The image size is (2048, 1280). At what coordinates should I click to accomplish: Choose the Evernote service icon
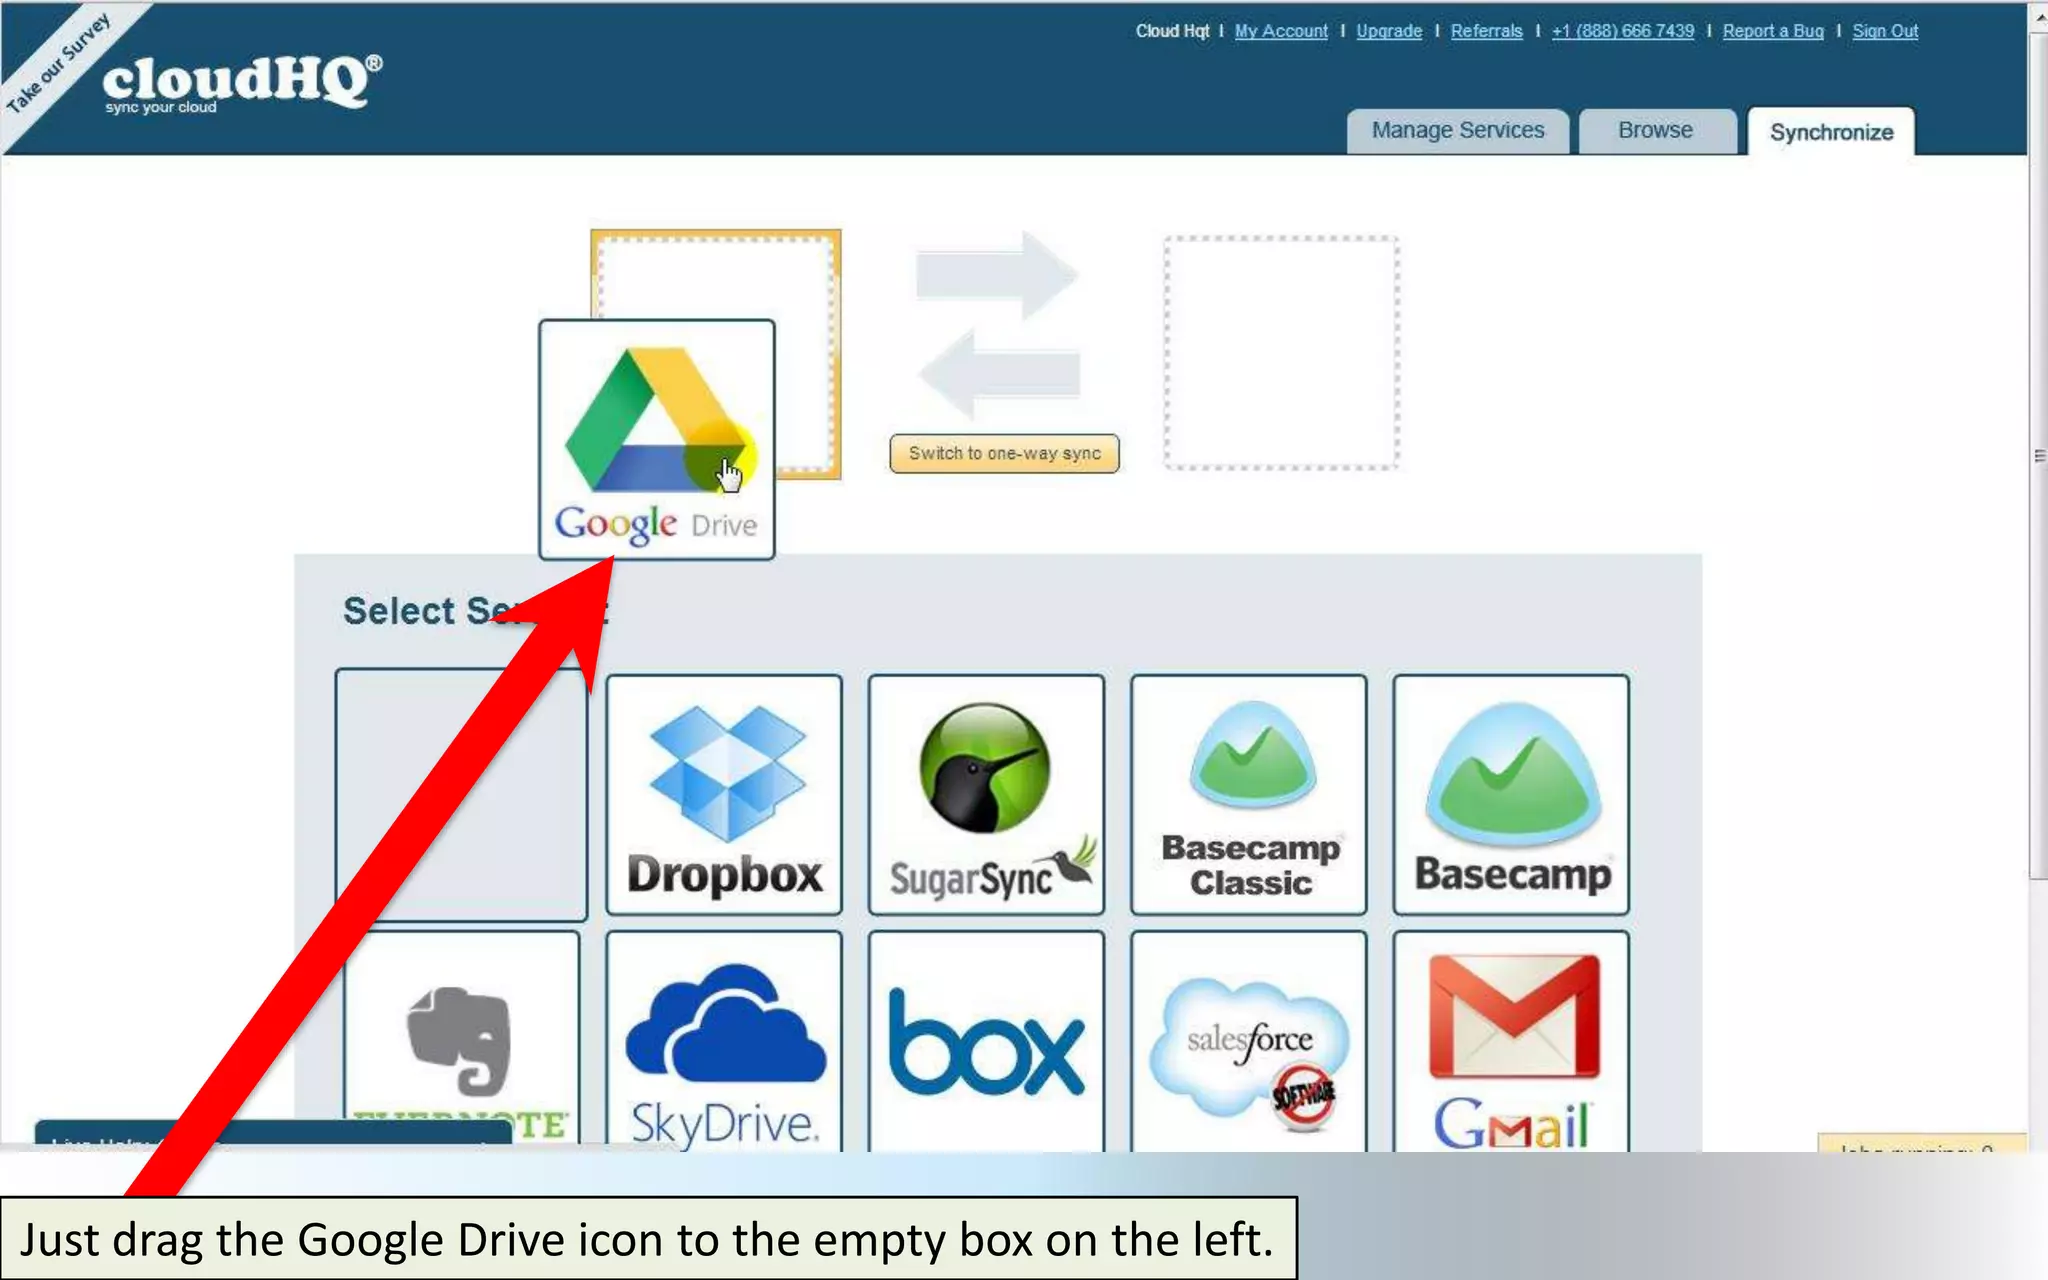coord(462,1040)
